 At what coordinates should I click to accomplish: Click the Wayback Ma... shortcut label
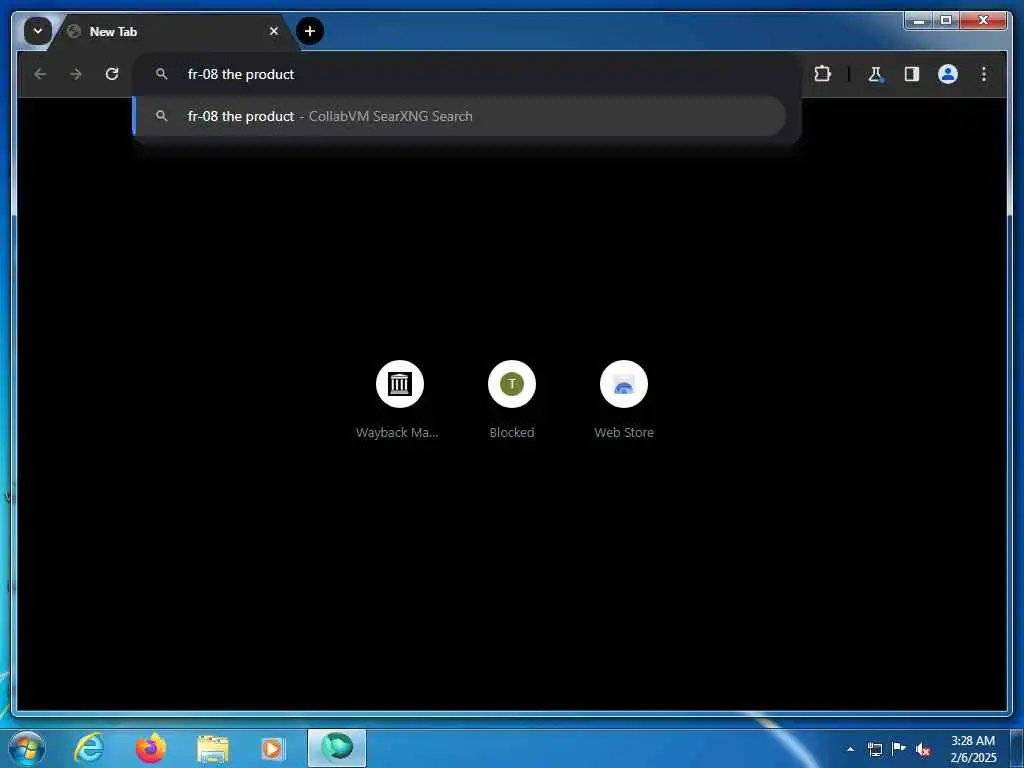(x=397, y=432)
